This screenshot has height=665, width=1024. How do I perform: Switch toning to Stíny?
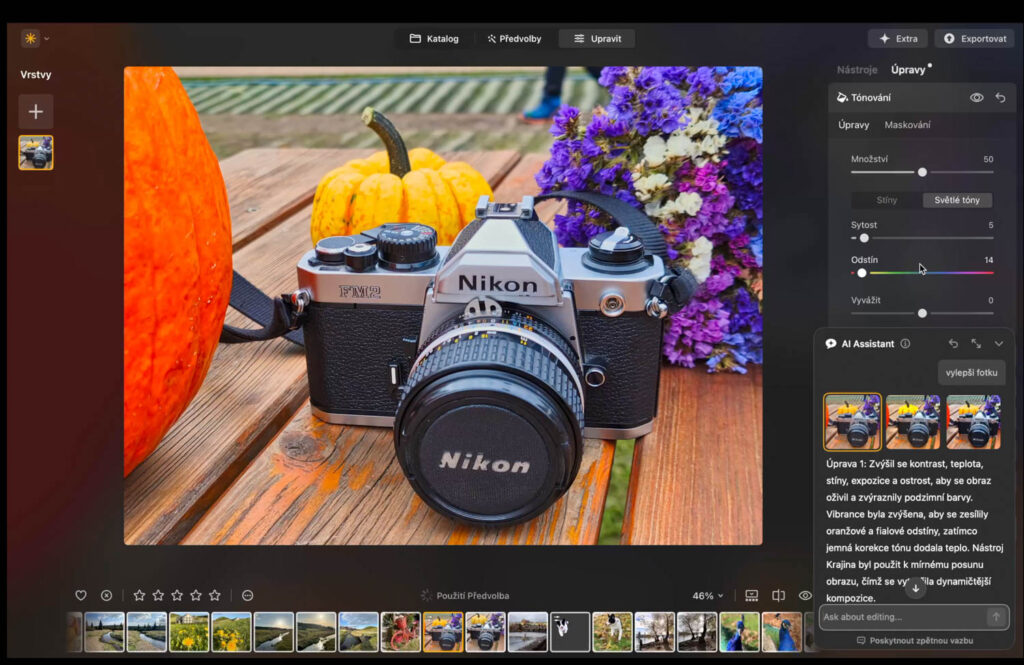coord(886,200)
